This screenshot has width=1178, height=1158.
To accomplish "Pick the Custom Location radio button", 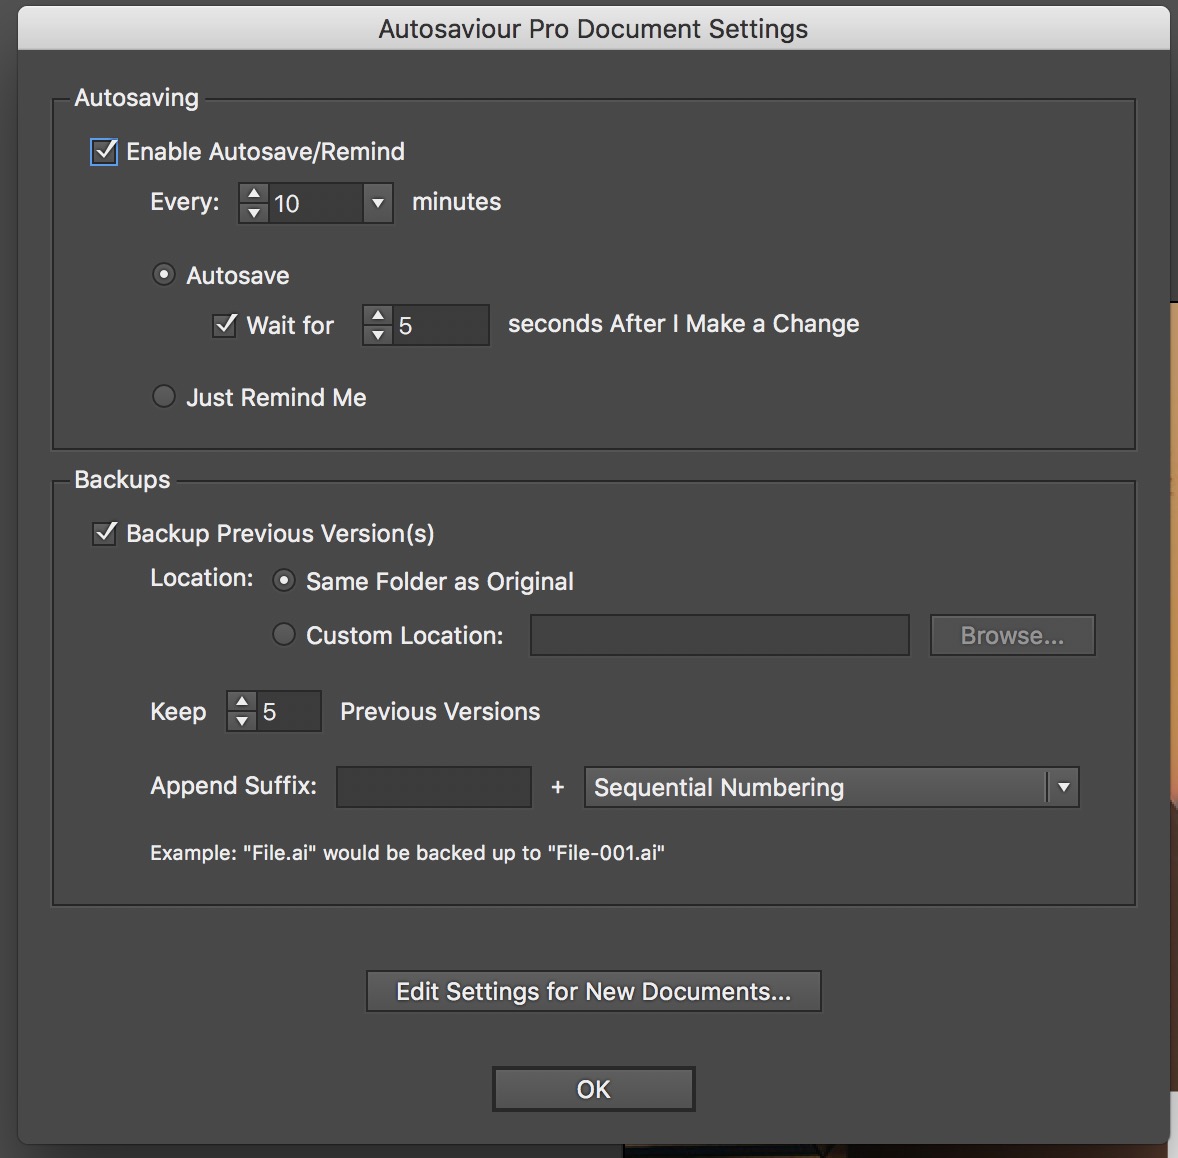I will coord(284,635).
